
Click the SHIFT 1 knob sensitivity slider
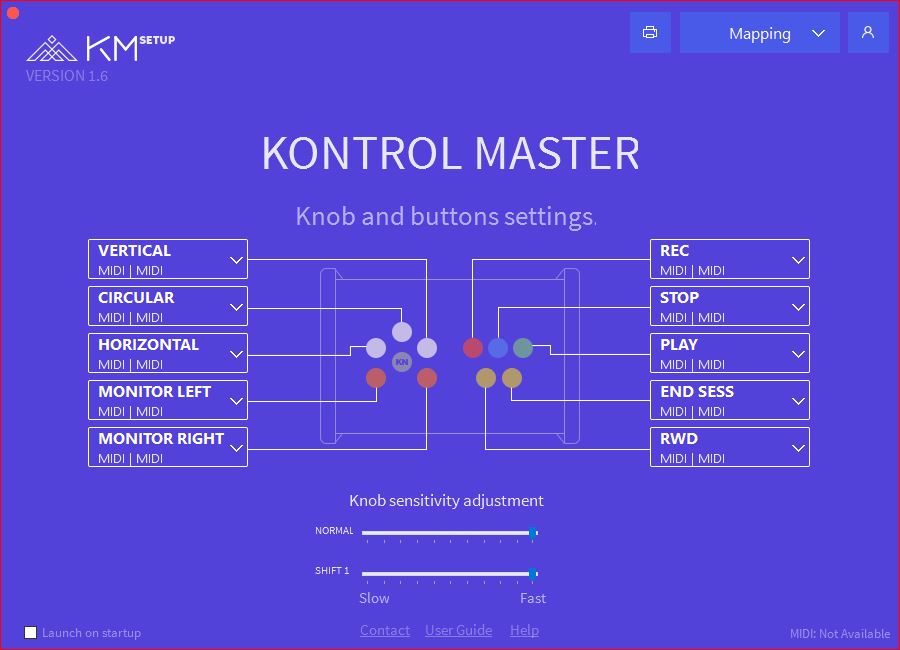coord(449,573)
